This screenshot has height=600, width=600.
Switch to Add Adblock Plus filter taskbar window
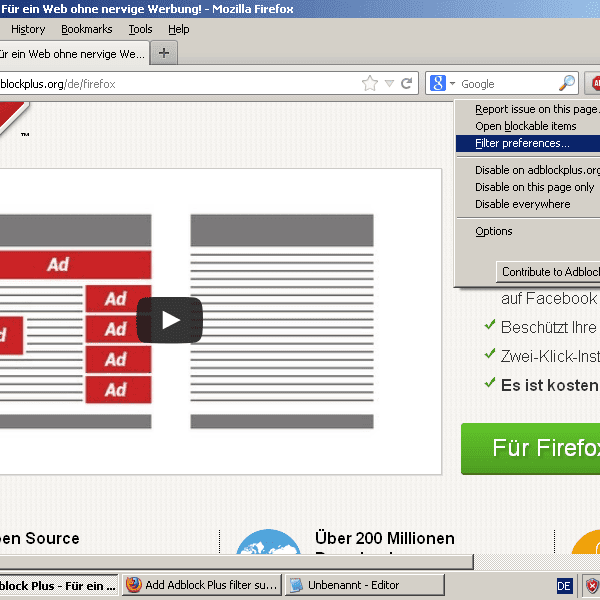[x=202, y=585]
